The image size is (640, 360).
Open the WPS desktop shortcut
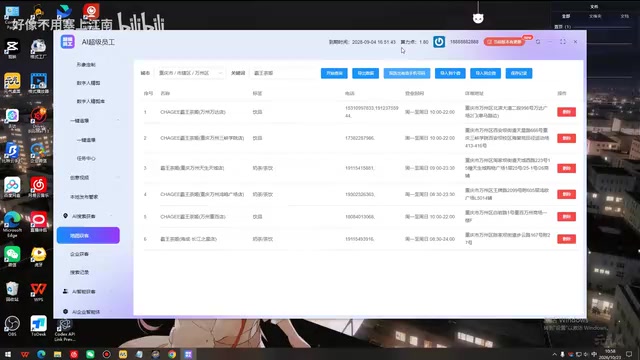click(38, 291)
